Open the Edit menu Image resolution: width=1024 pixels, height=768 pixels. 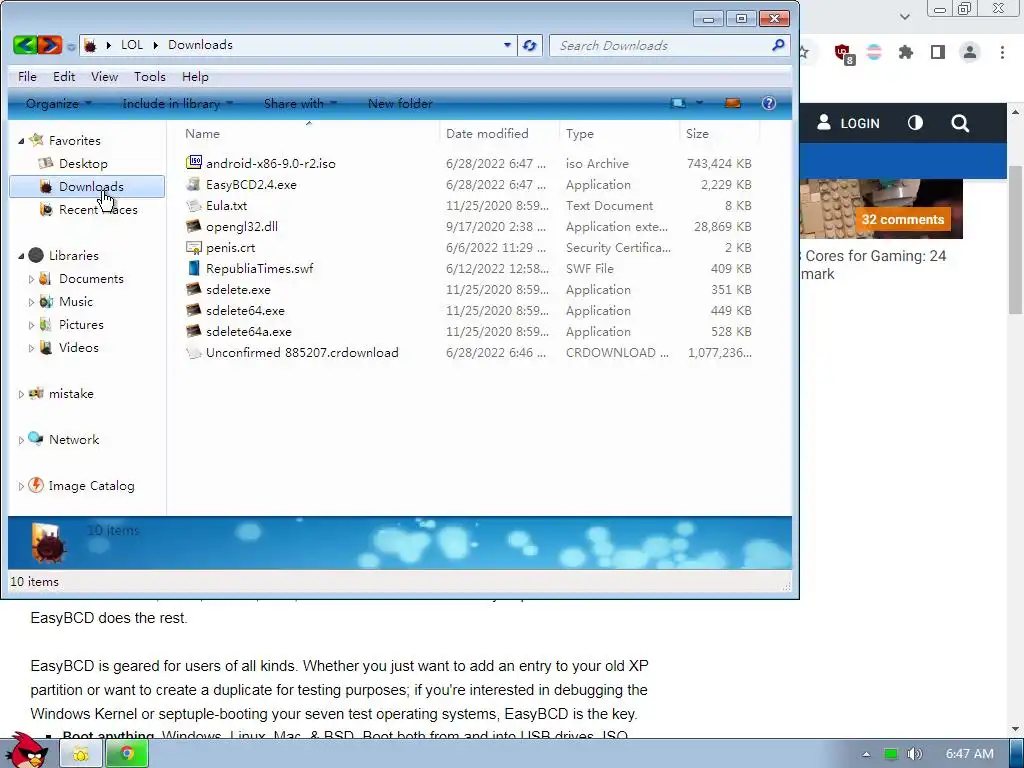[64, 76]
